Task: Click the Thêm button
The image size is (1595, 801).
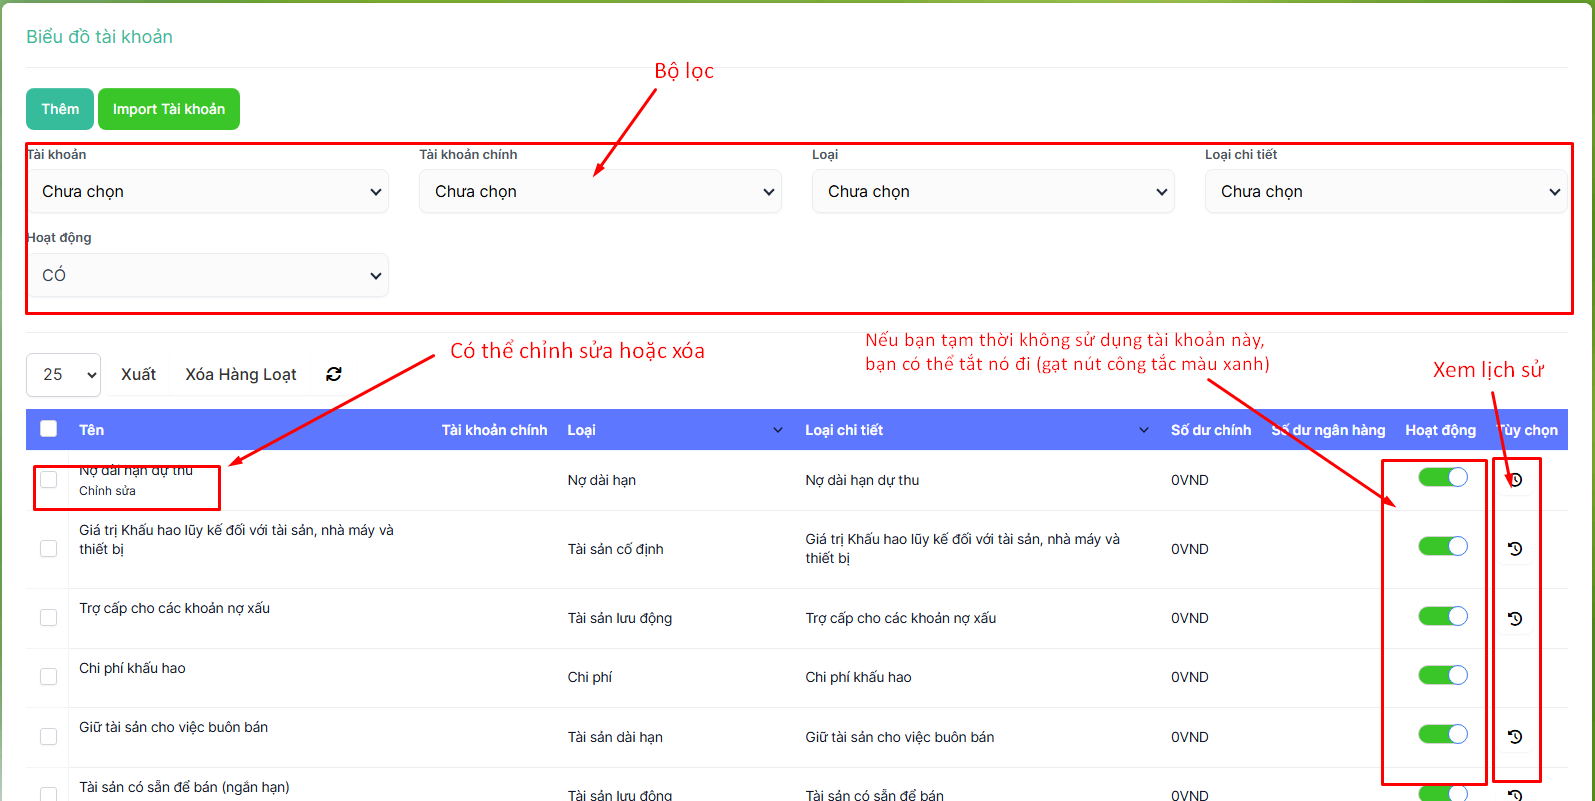Action: (60, 109)
